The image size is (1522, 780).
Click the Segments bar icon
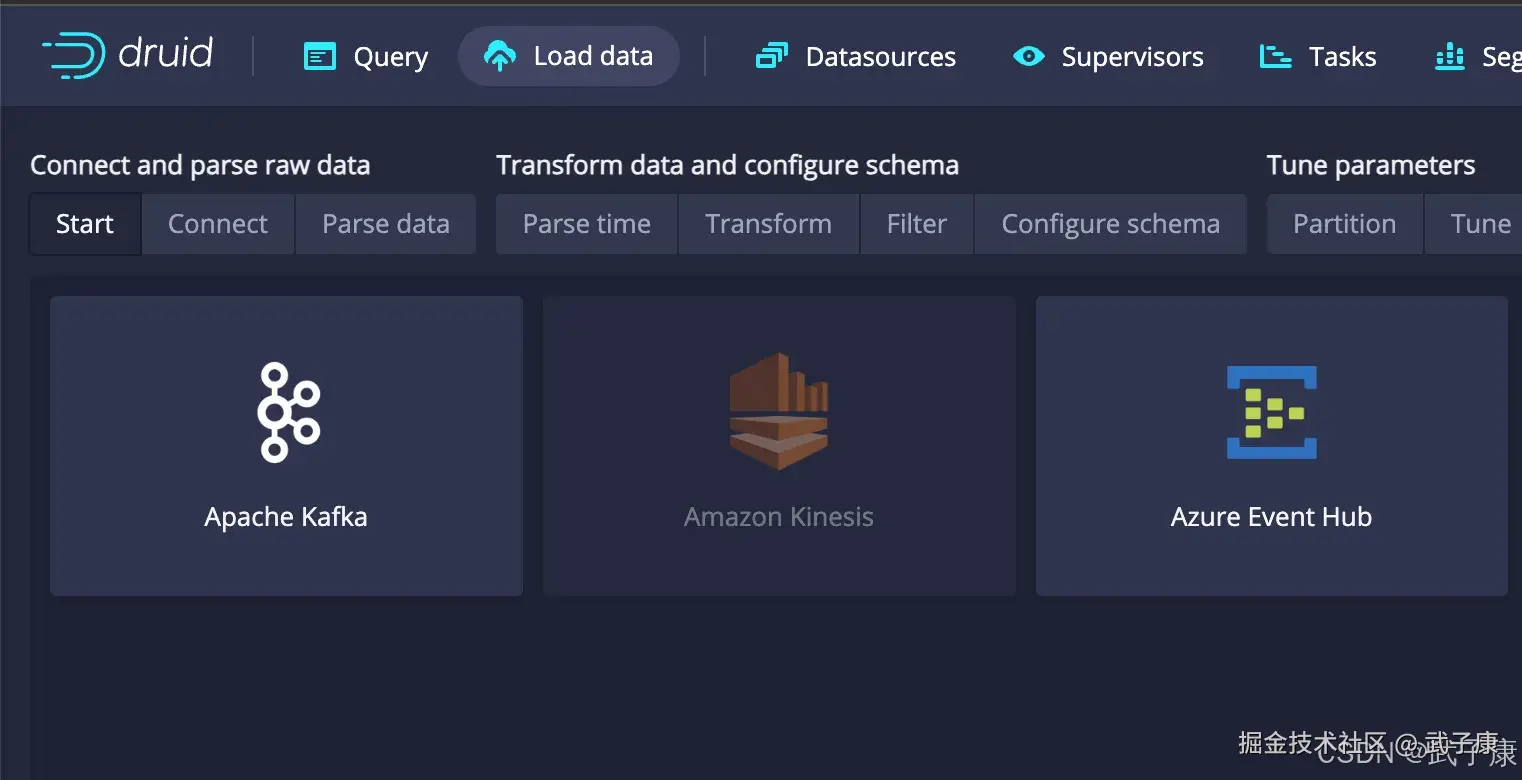coord(1449,57)
